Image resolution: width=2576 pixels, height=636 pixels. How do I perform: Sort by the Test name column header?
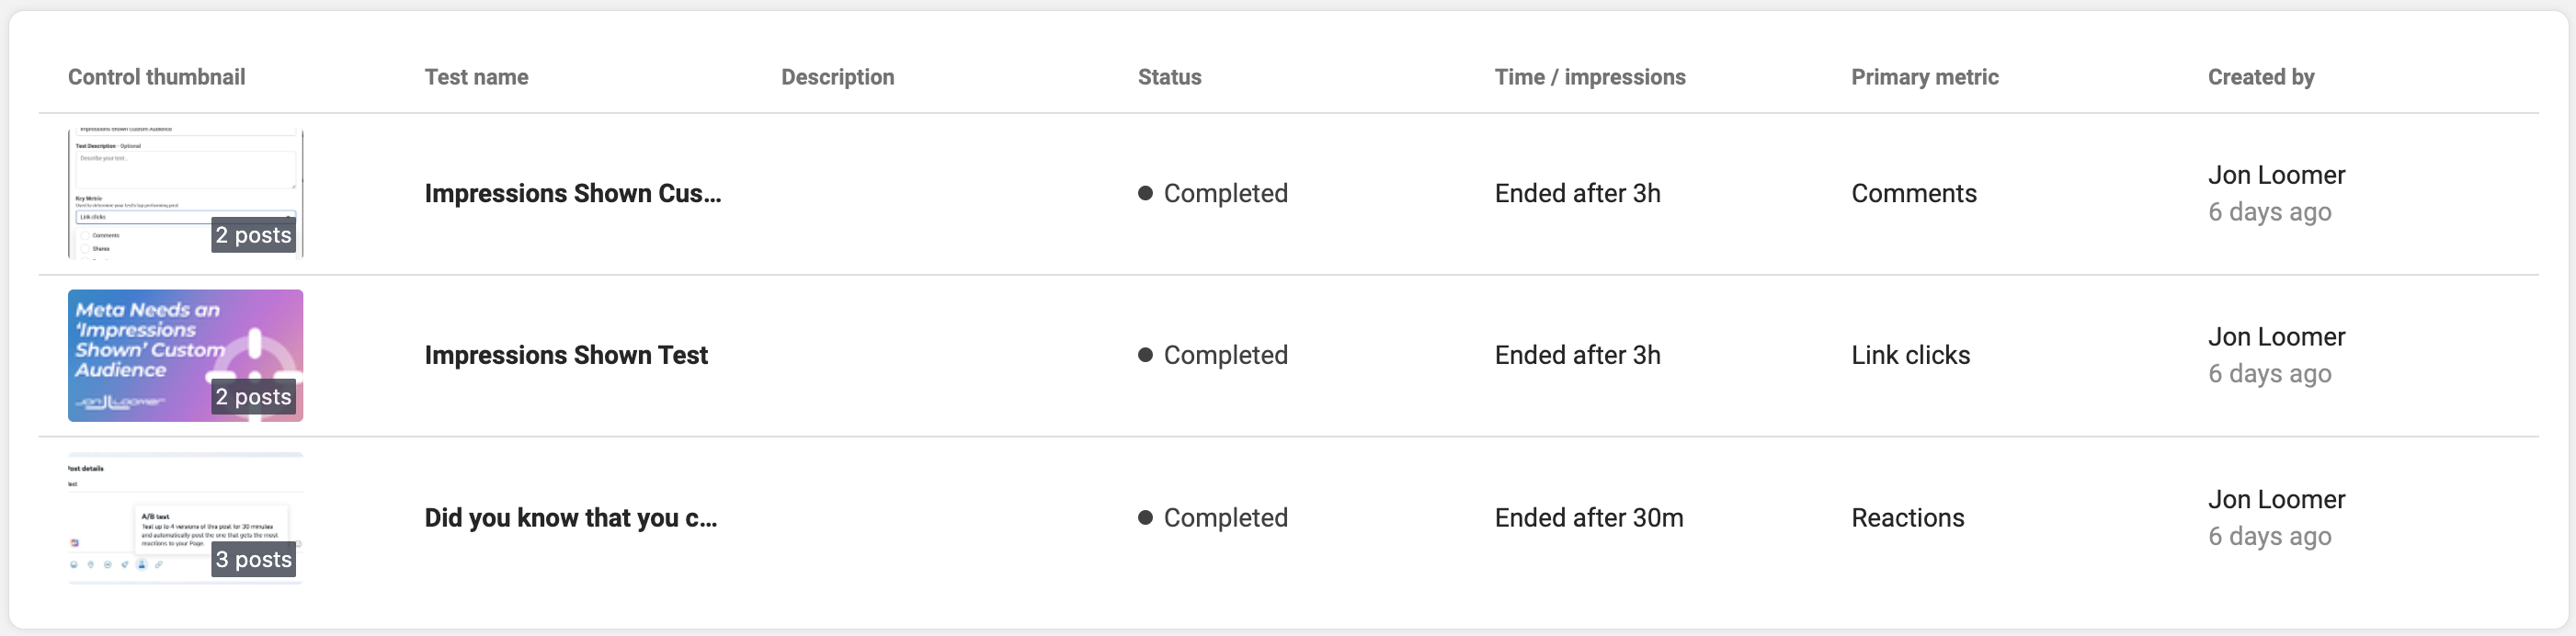[476, 77]
